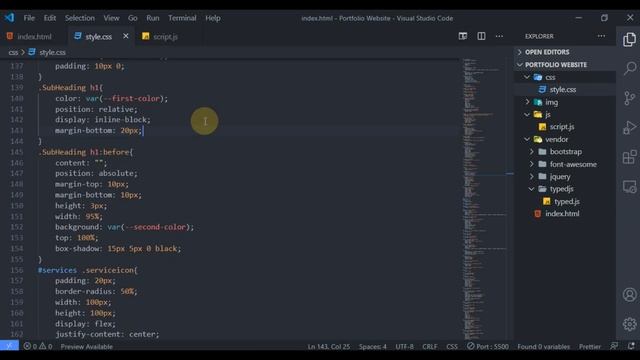The height and width of the screenshot is (360, 640).
Task: Click Preview Available in status bar
Action: pos(87,347)
